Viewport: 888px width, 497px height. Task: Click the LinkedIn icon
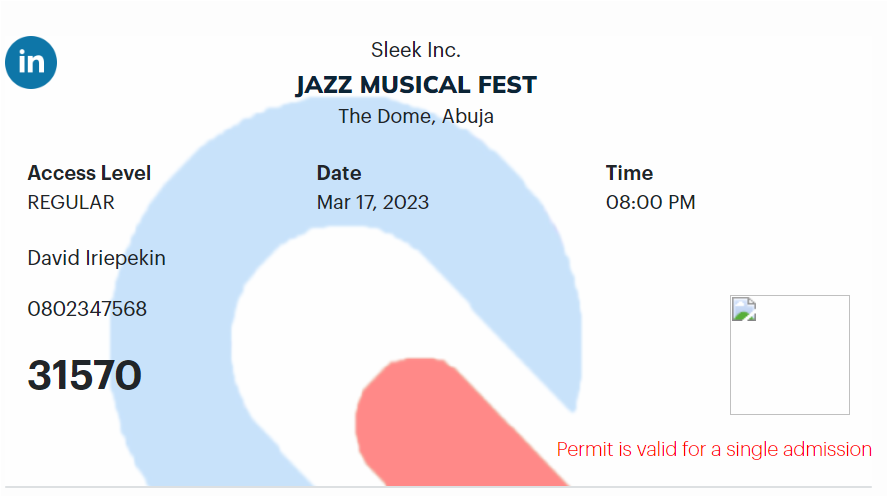click(31, 62)
